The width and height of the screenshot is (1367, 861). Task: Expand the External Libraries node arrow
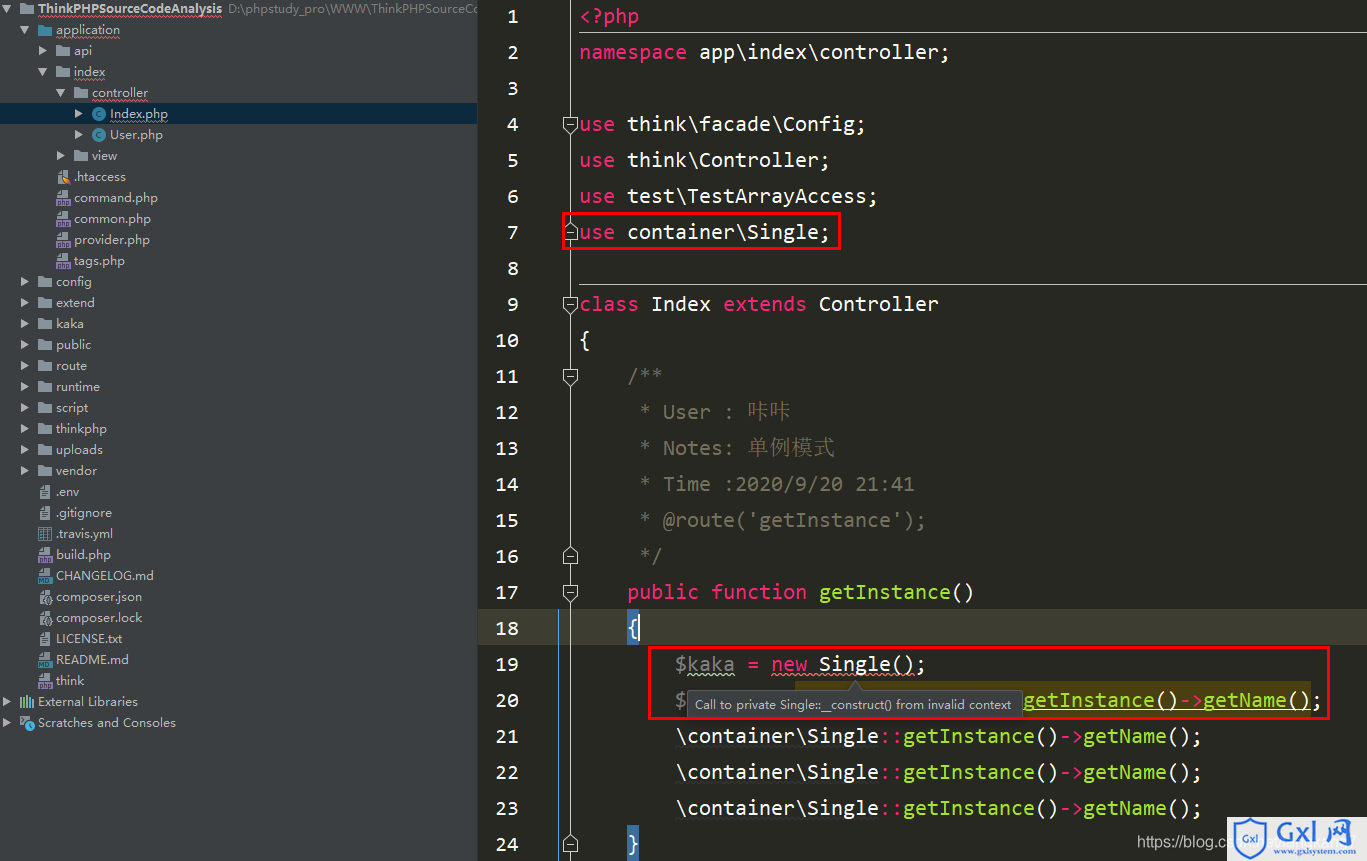pos(7,702)
